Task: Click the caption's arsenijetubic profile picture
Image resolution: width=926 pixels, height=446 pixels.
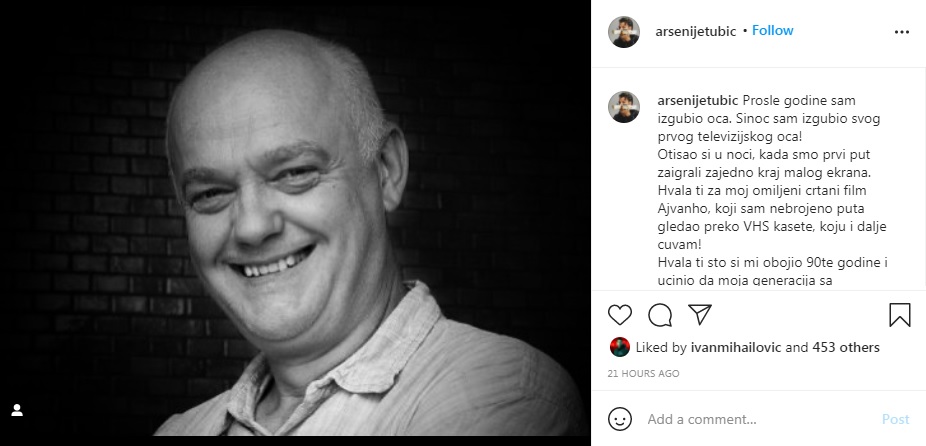Action: pyautogui.click(x=624, y=107)
